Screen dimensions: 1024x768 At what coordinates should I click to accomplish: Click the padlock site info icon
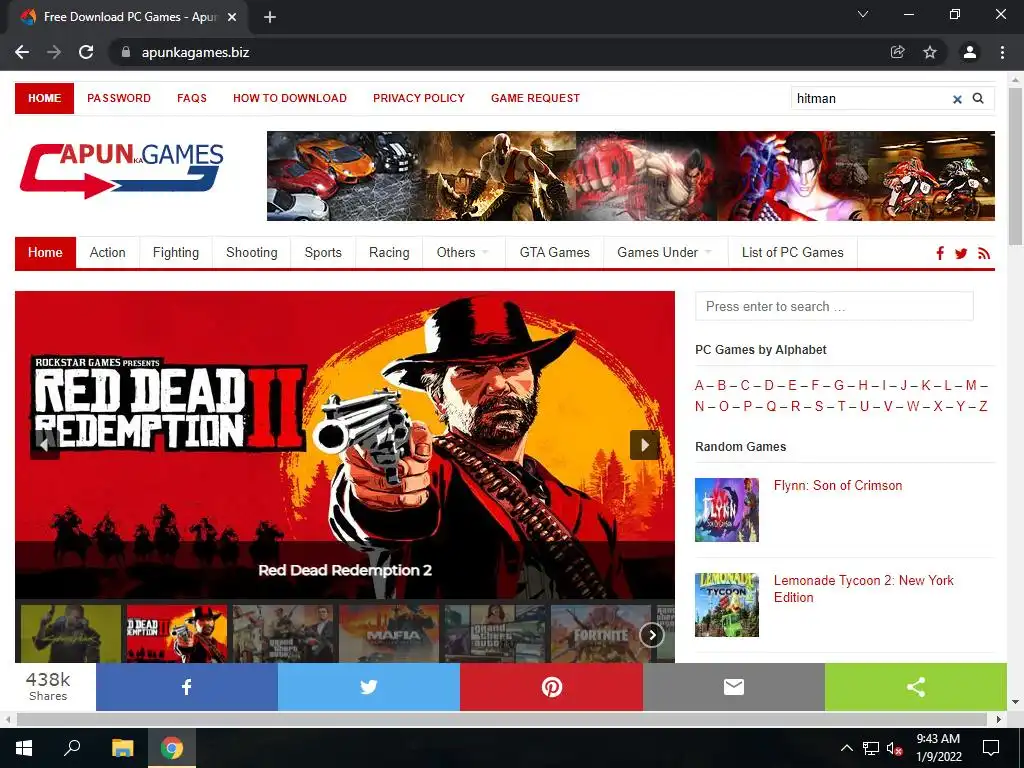click(126, 52)
